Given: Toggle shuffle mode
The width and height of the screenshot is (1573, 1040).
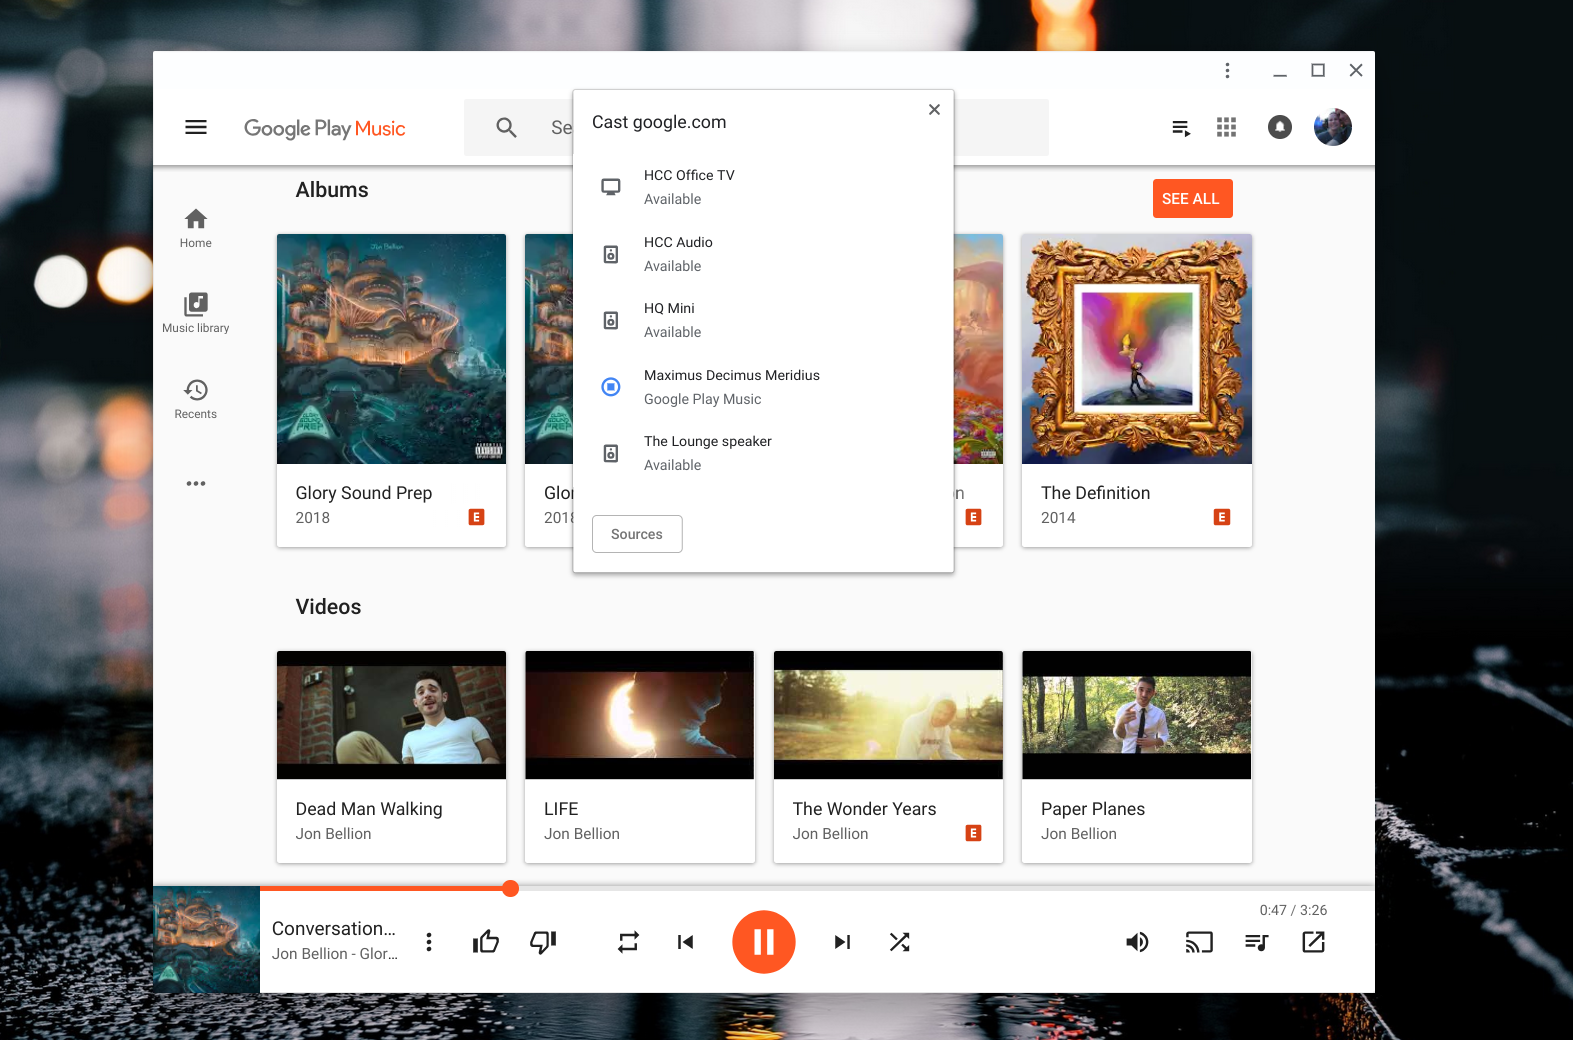Looking at the screenshot, I should pyautogui.click(x=900, y=942).
